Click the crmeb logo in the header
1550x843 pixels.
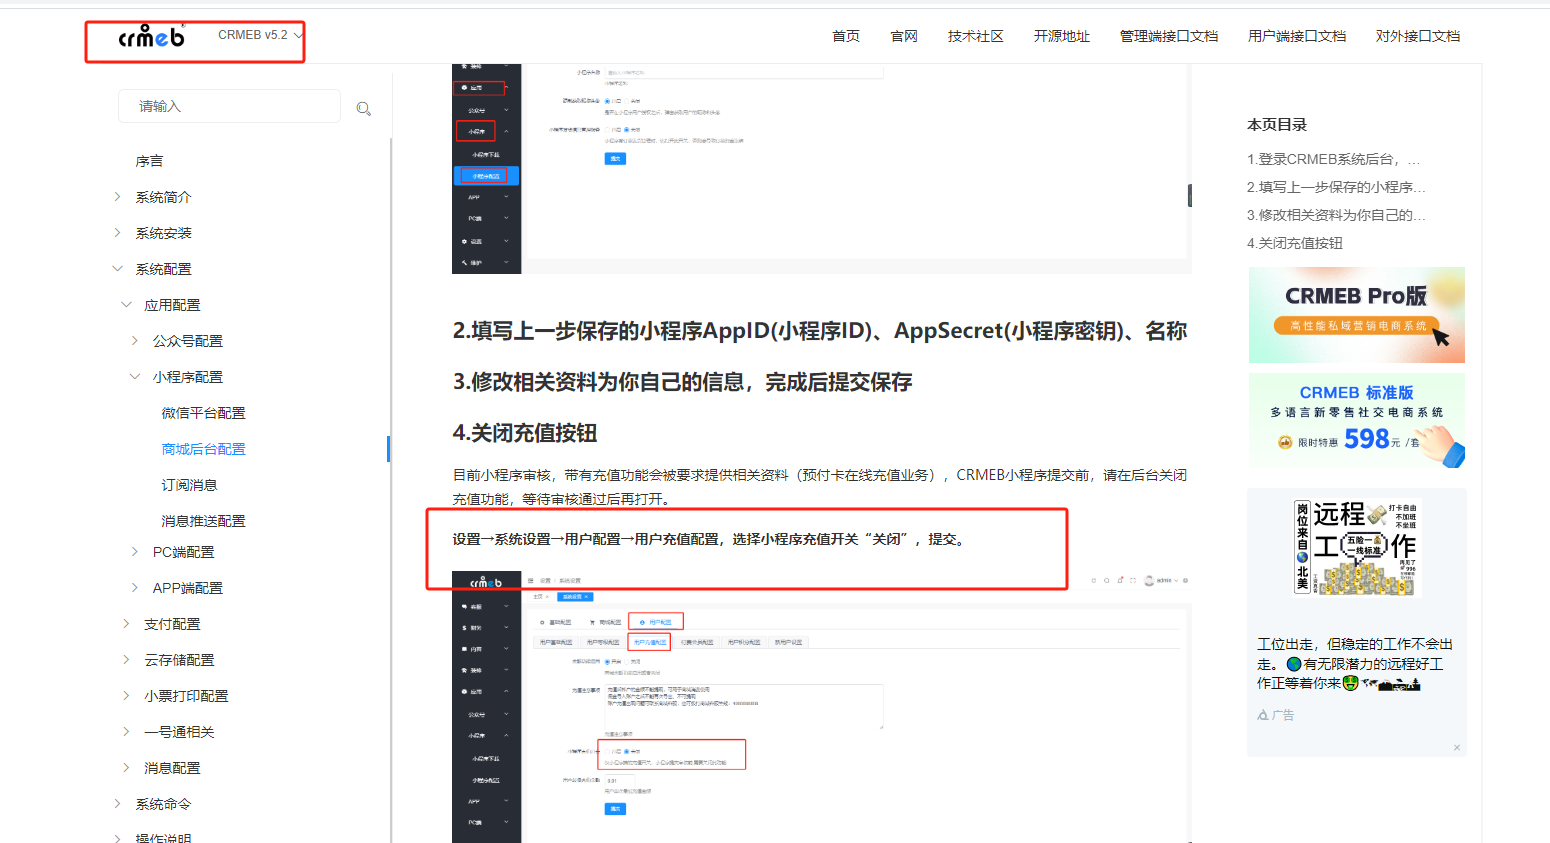point(151,37)
